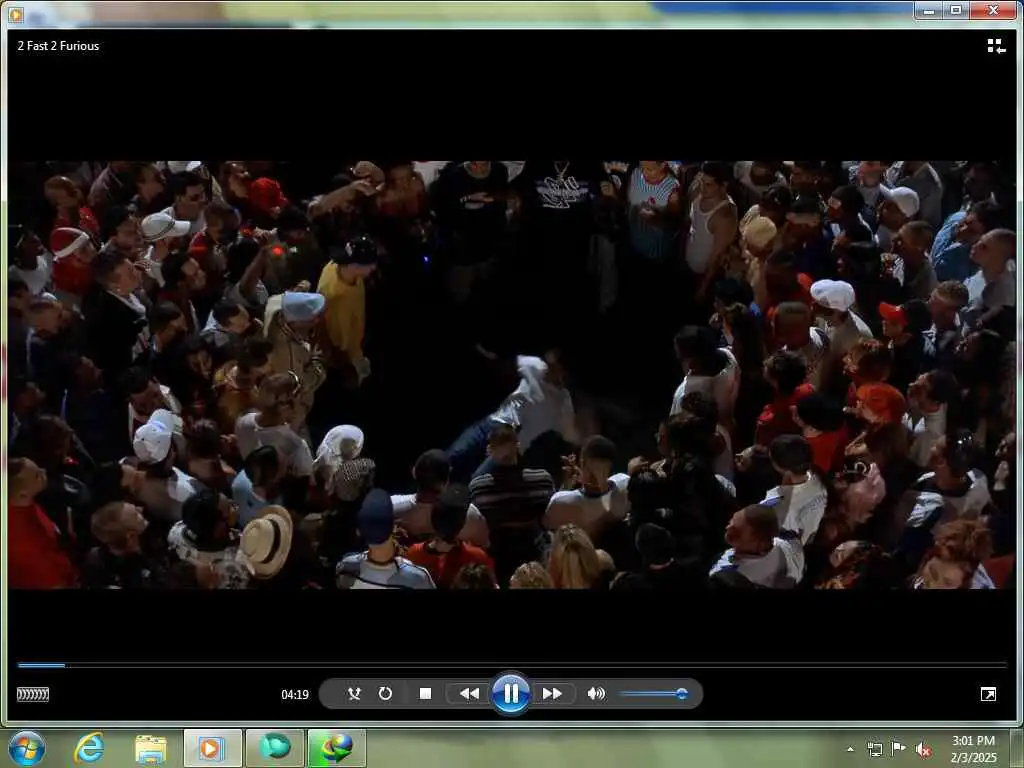
Task: Click the 04:19 elapsed time display
Action: [295, 694]
